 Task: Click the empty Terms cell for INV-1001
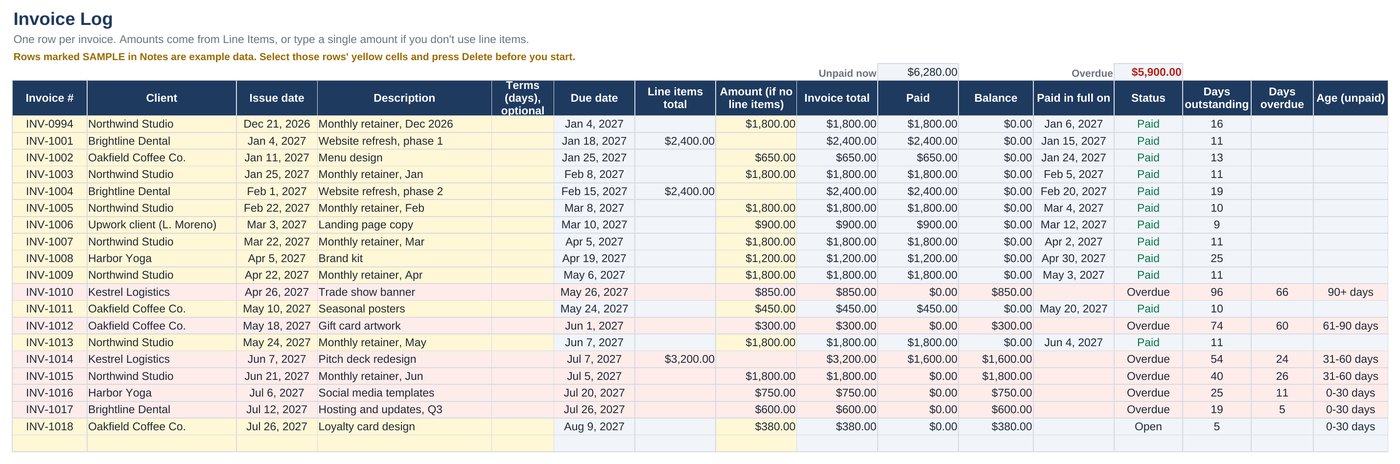pyautogui.click(x=522, y=141)
